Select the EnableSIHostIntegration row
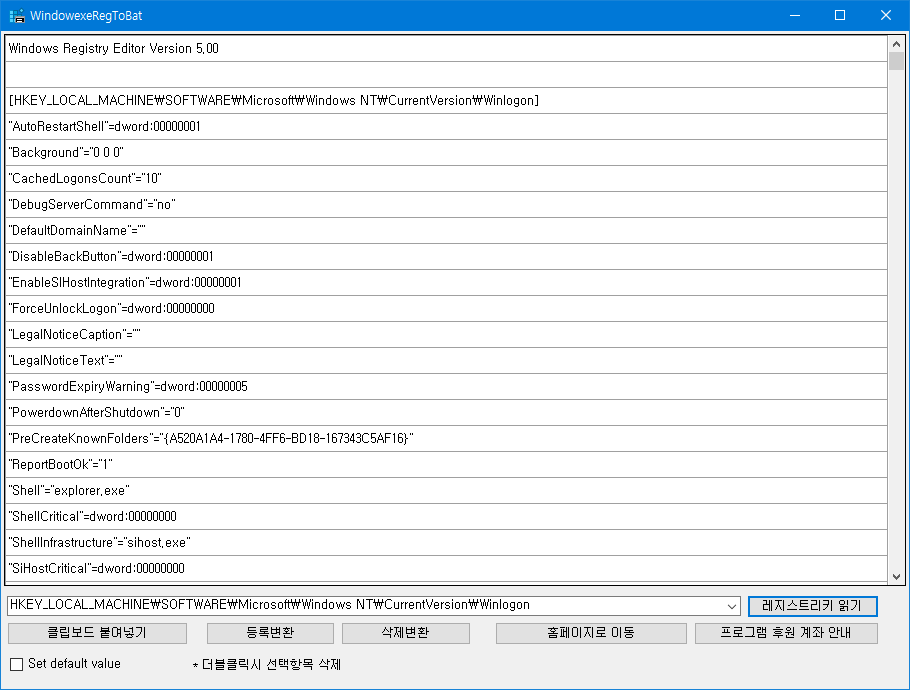The height and width of the screenshot is (690, 910). 446,283
